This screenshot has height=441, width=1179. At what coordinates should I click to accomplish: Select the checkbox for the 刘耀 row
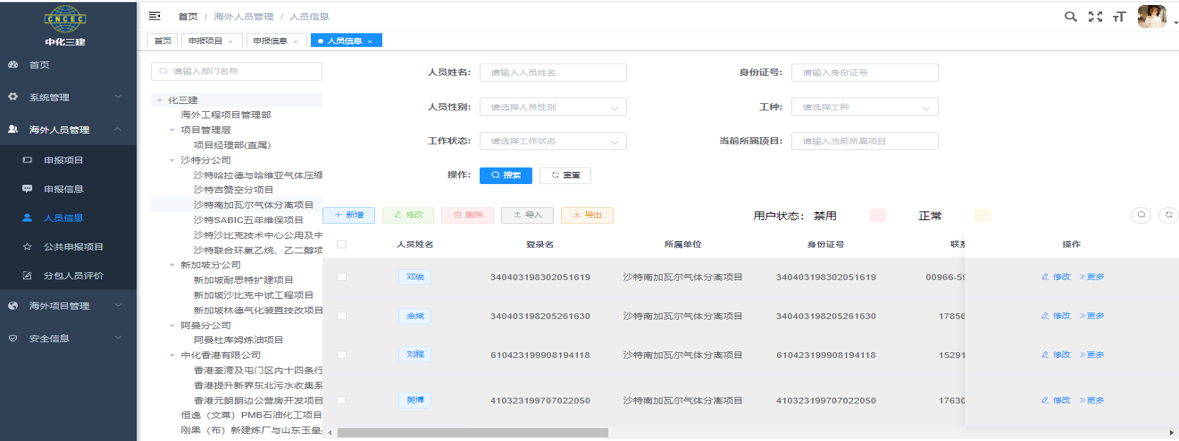click(342, 355)
